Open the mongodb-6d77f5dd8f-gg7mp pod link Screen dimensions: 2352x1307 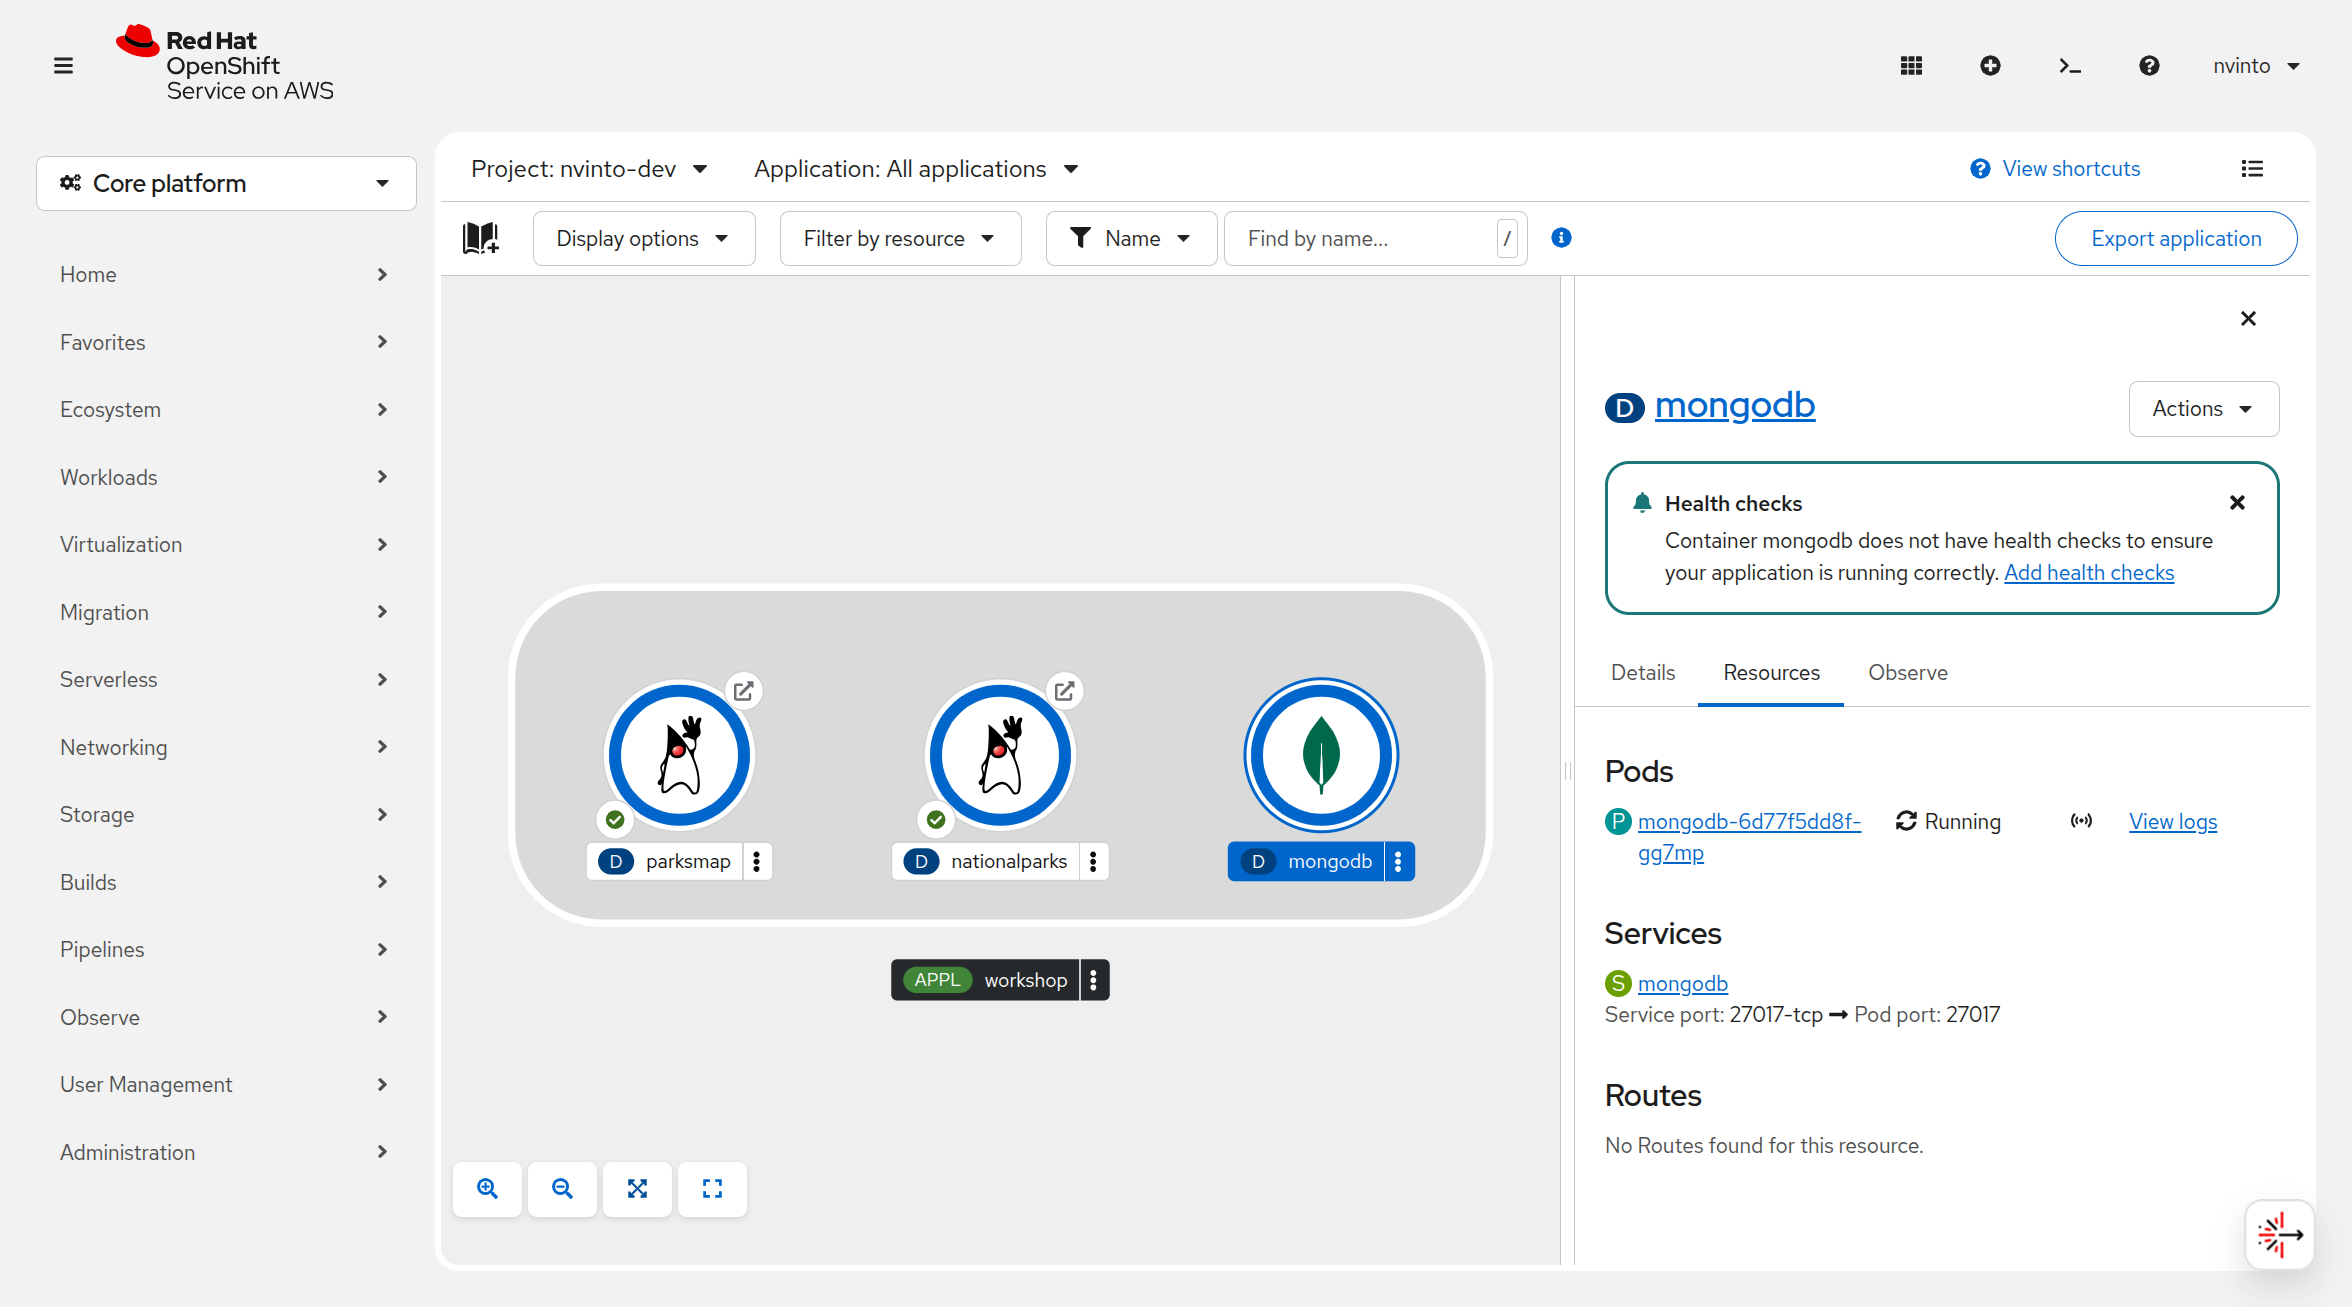[1748, 837]
